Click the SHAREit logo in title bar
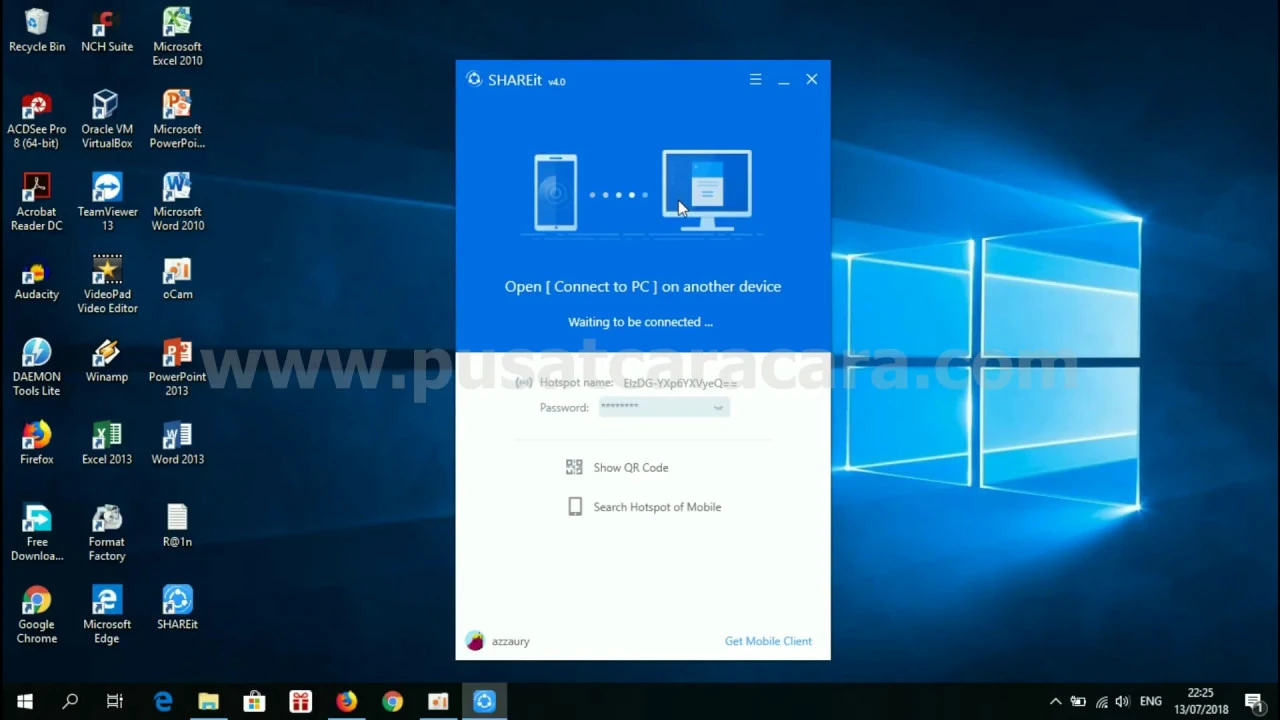This screenshot has width=1280, height=720. click(x=474, y=79)
